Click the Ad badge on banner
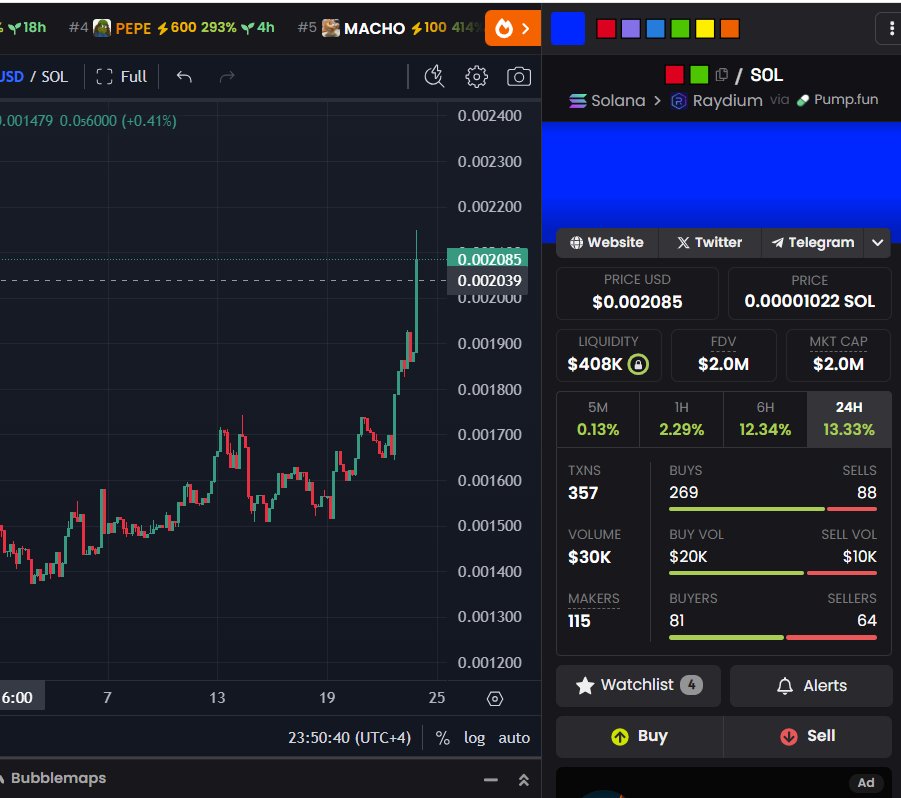Screen dimensions: 901x798 click(x=866, y=782)
